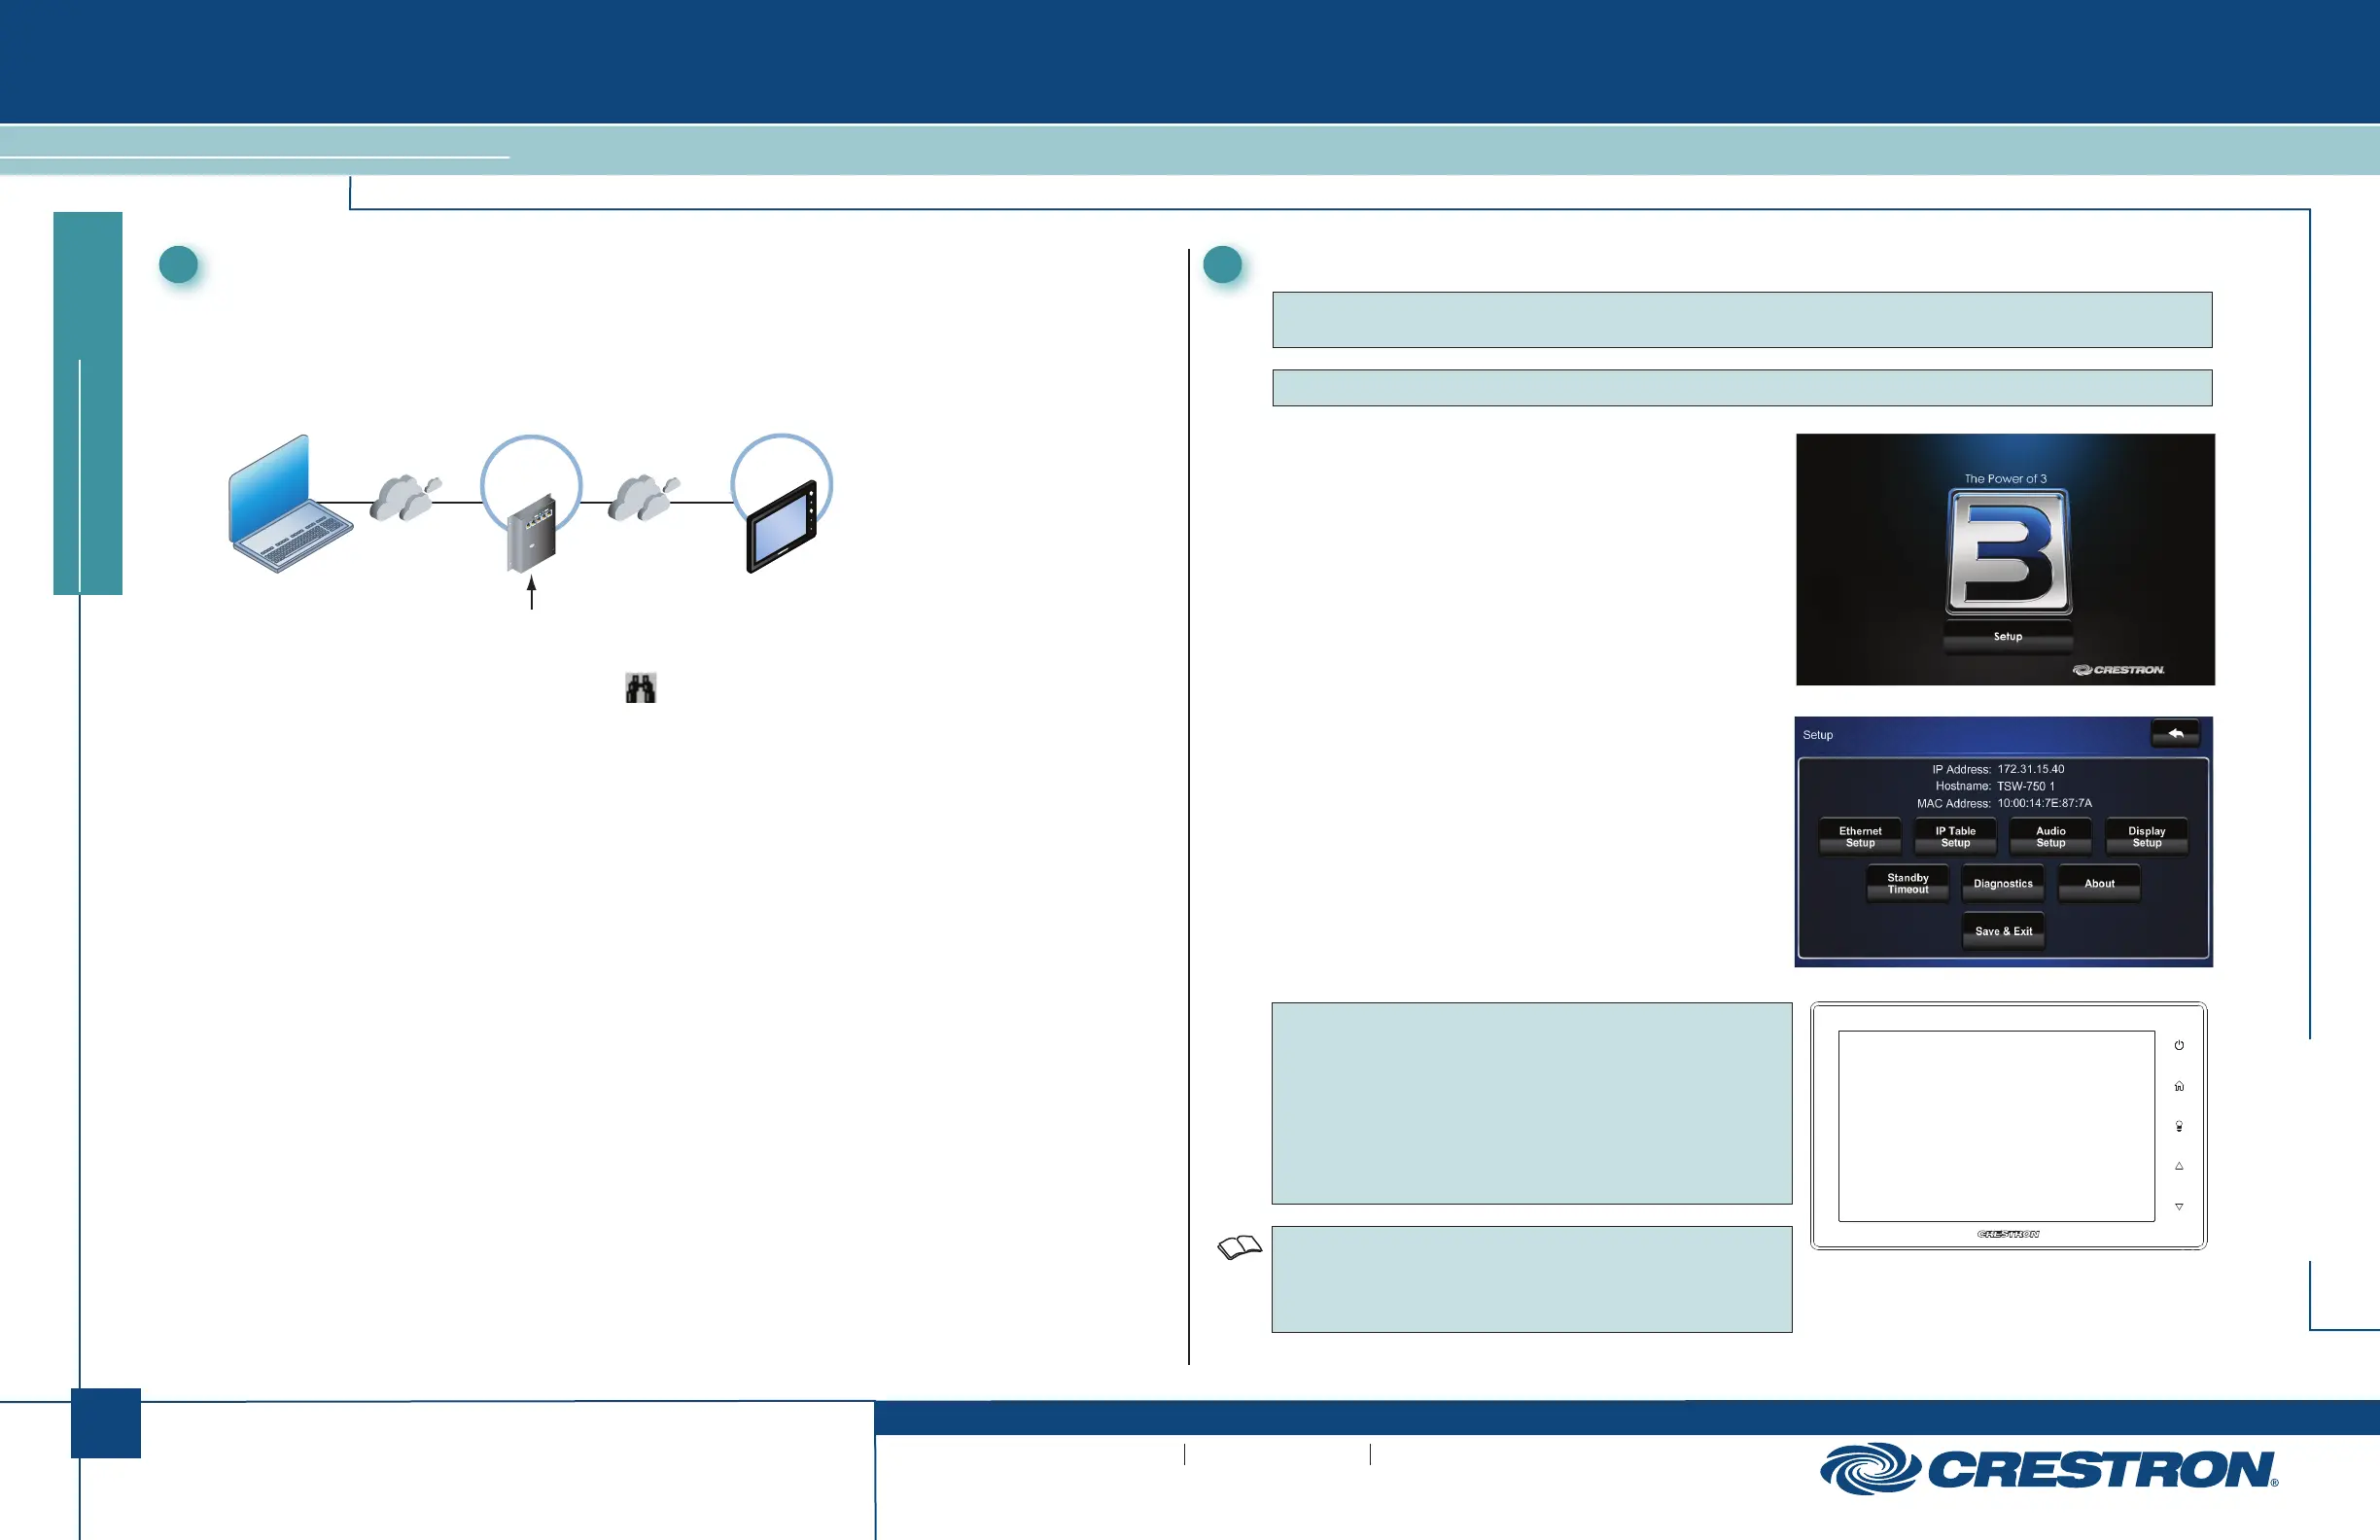Click the back arrow on the Setup screen
This screenshot has height=1540, width=2380.
[x=2175, y=734]
